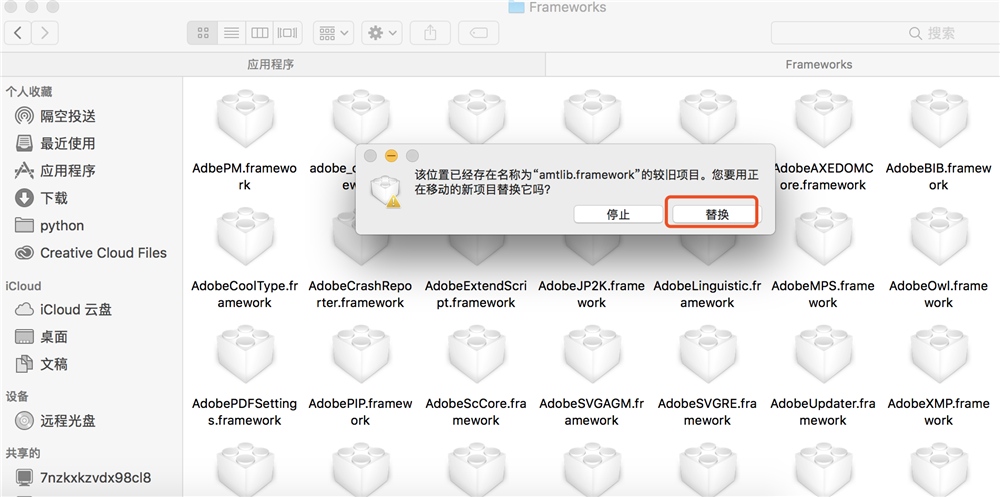This screenshot has width=1000, height=497.
Task: Click the AdobeJP2K.framework file name
Action: (591, 294)
